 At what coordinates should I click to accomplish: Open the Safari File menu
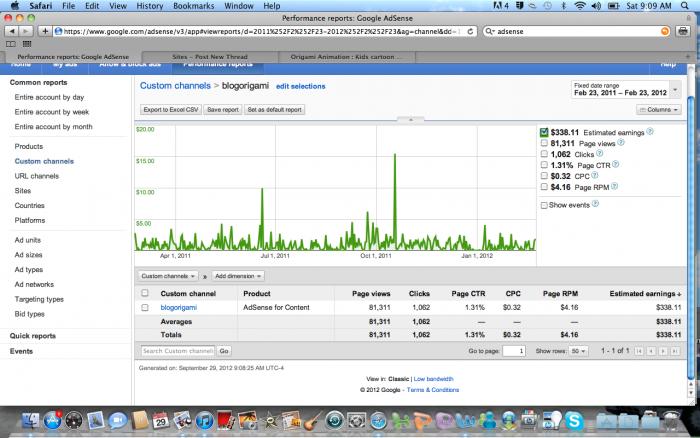68,6
